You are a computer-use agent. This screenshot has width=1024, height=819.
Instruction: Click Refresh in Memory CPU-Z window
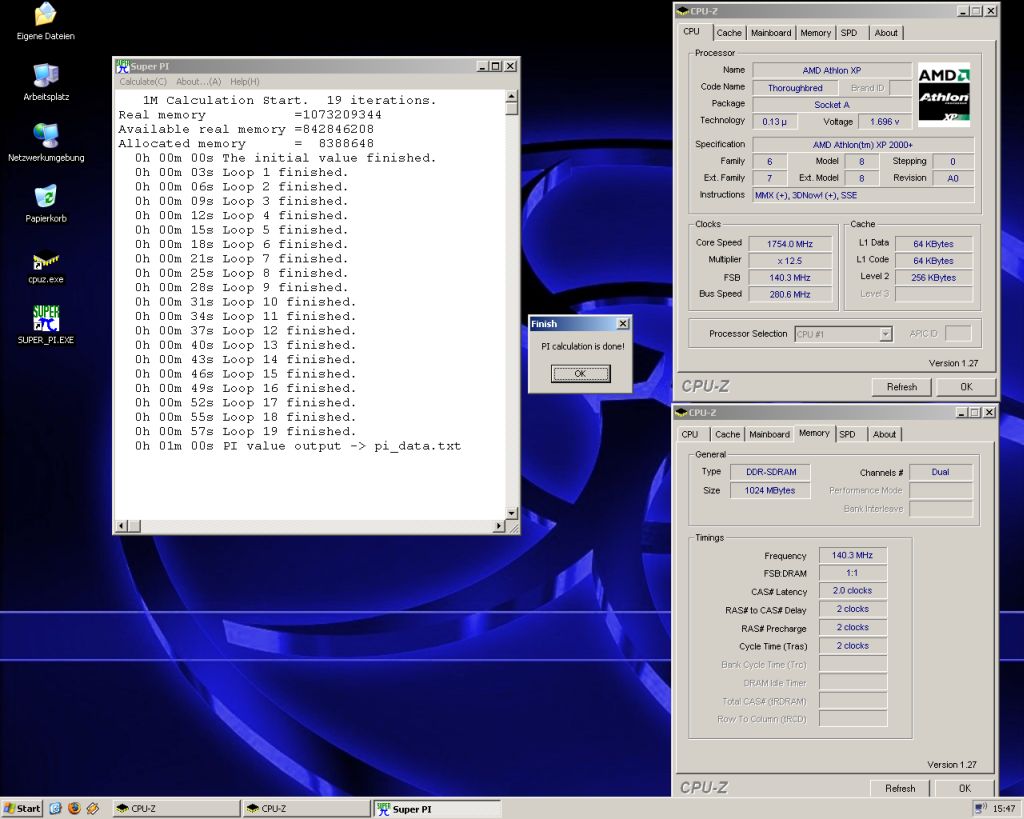pyautogui.click(x=900, y=788)
